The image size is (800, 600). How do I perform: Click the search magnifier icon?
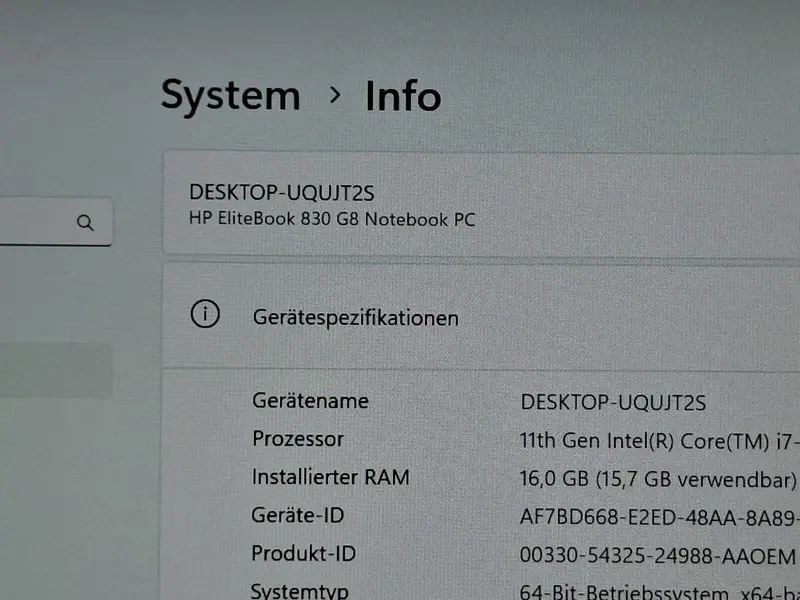point(85,223)
